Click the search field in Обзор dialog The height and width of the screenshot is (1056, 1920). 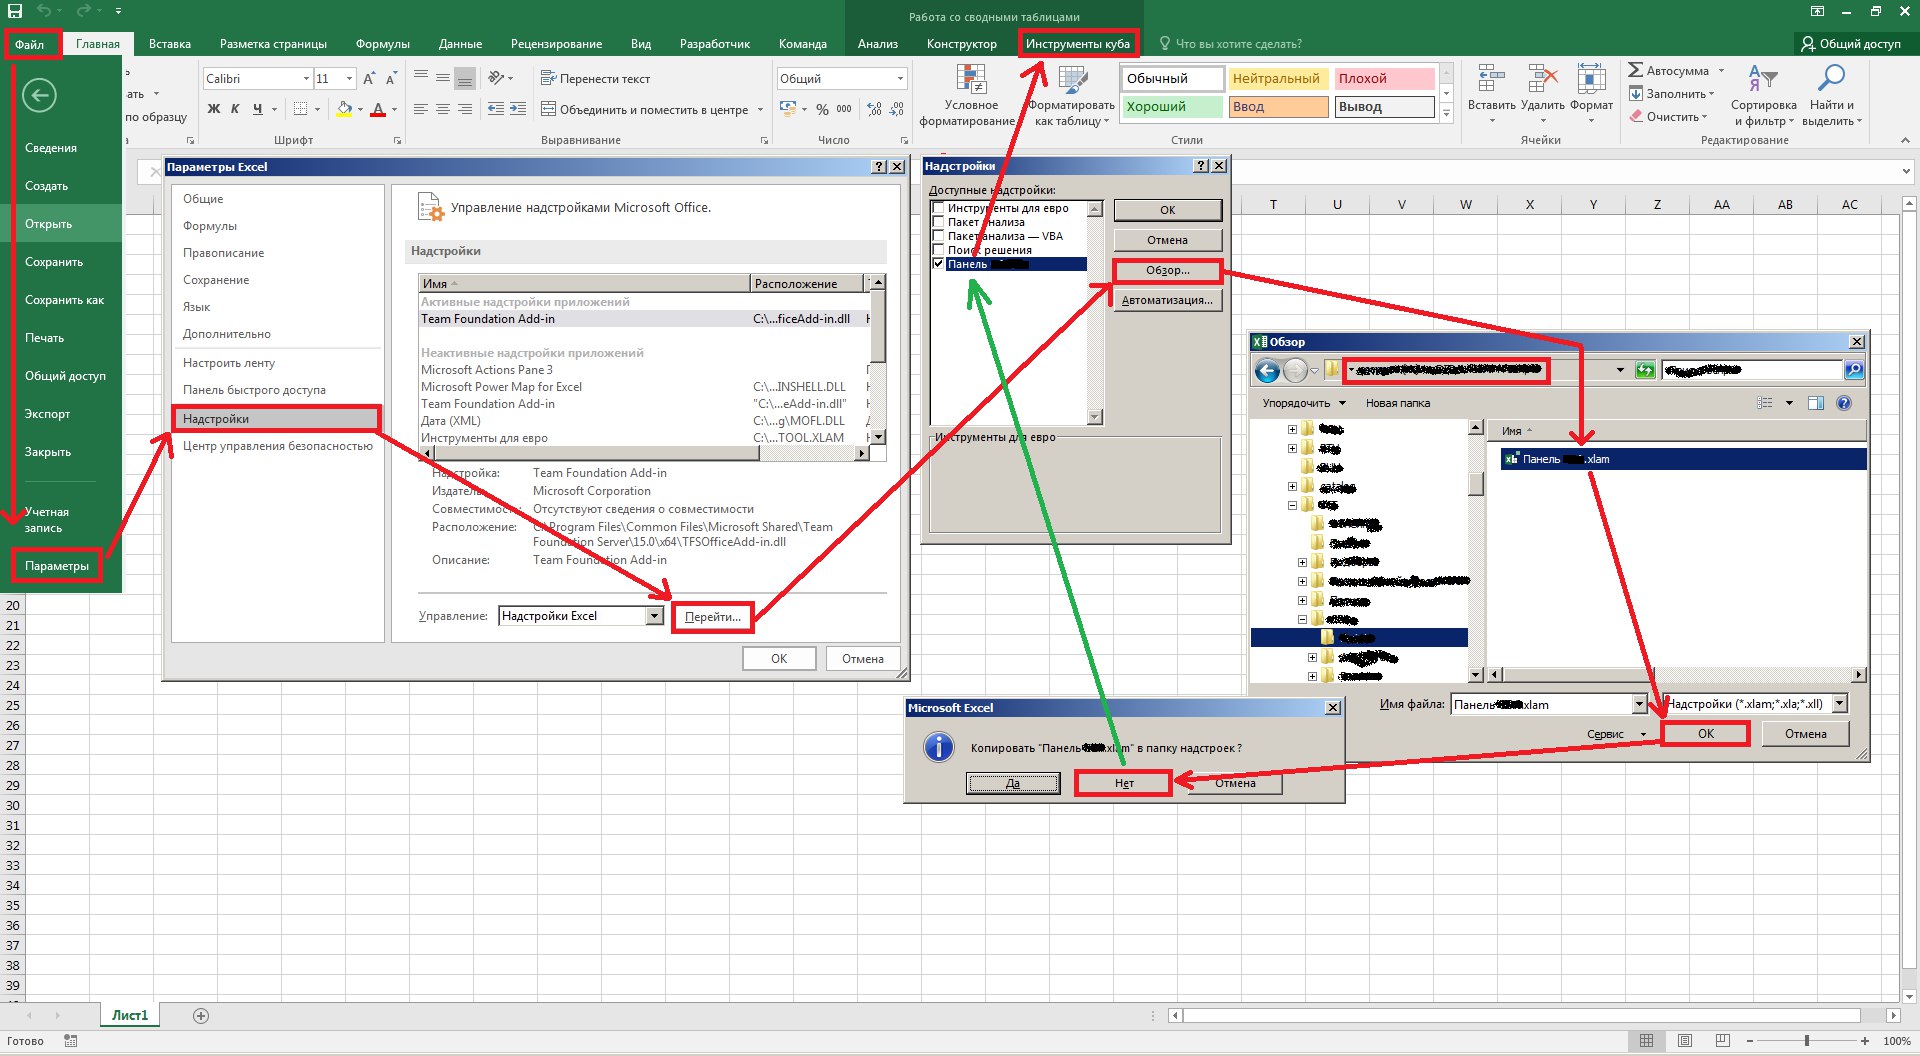pos(1752,370)
